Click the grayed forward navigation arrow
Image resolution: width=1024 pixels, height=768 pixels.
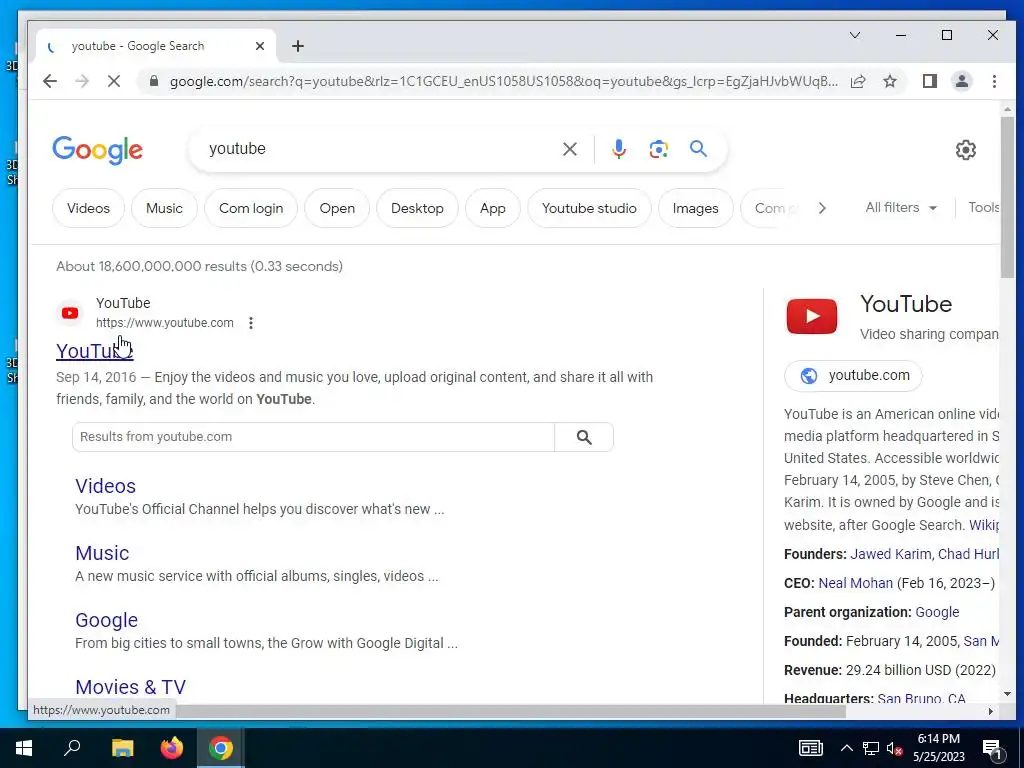(x=82, y=81)
